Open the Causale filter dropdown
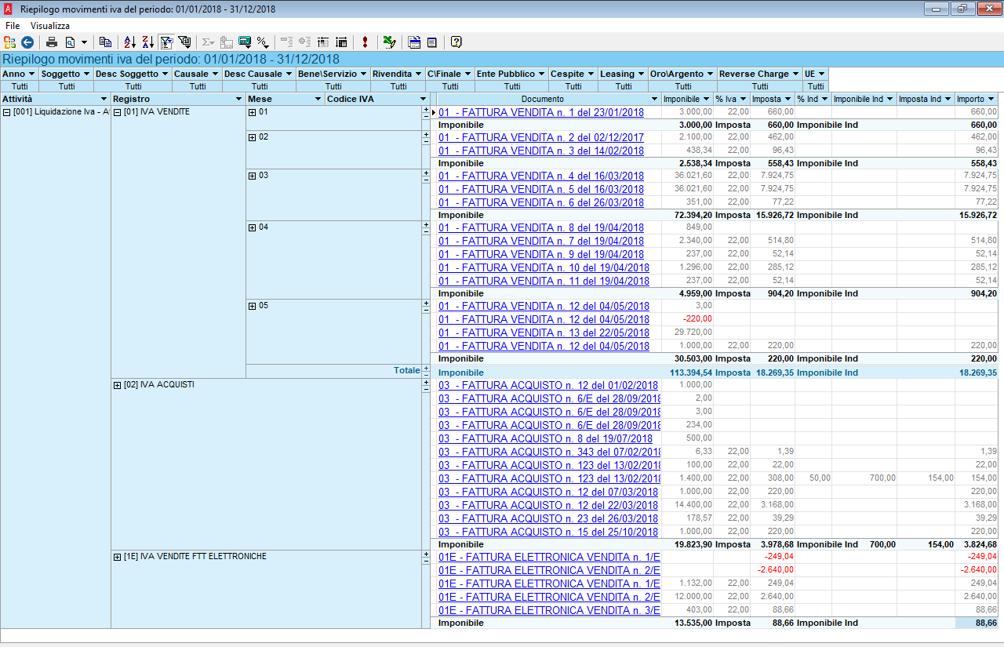The width and height of the screenshot is (1004, 647). [215, 74]
